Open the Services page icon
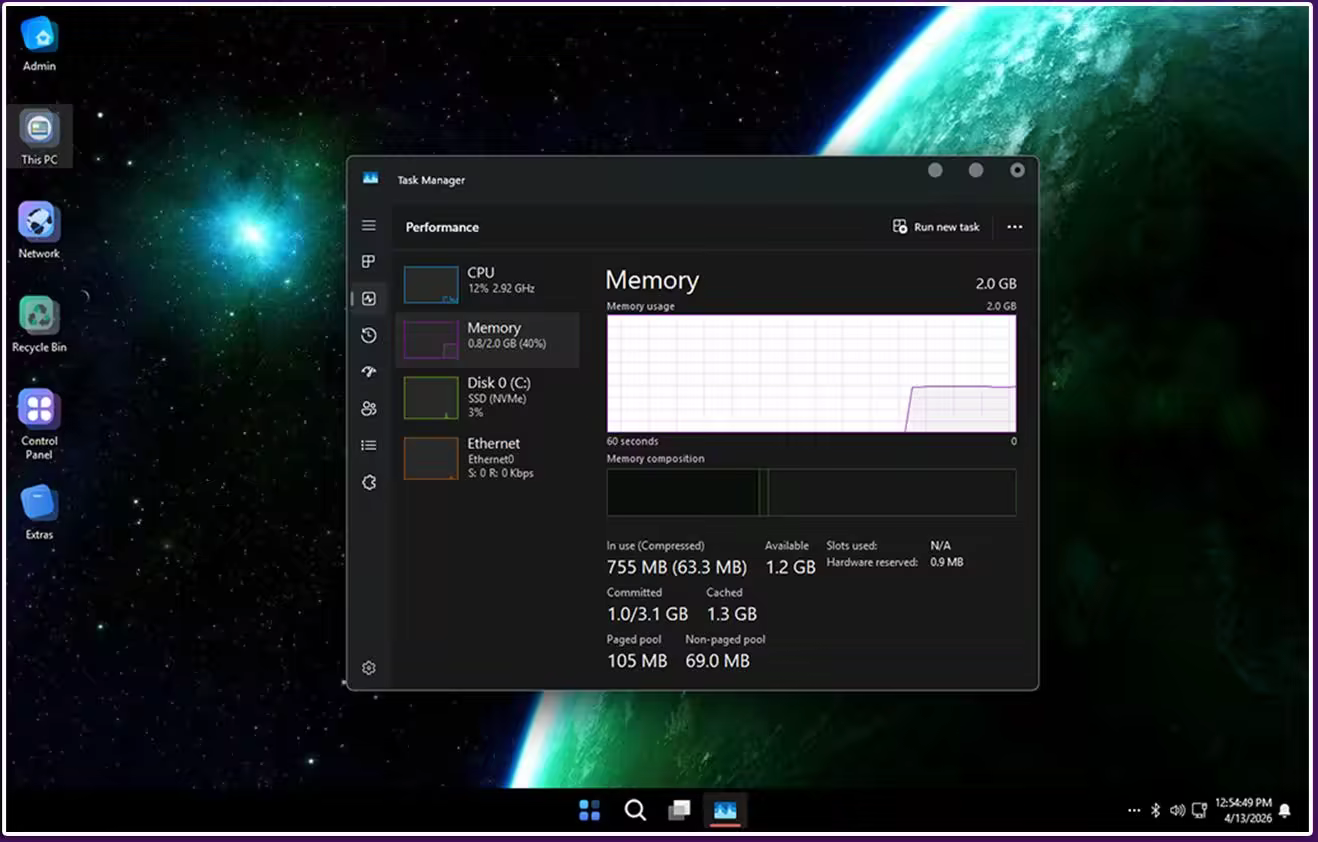Screen dimensions: 1318x842 tap(369, 482)
